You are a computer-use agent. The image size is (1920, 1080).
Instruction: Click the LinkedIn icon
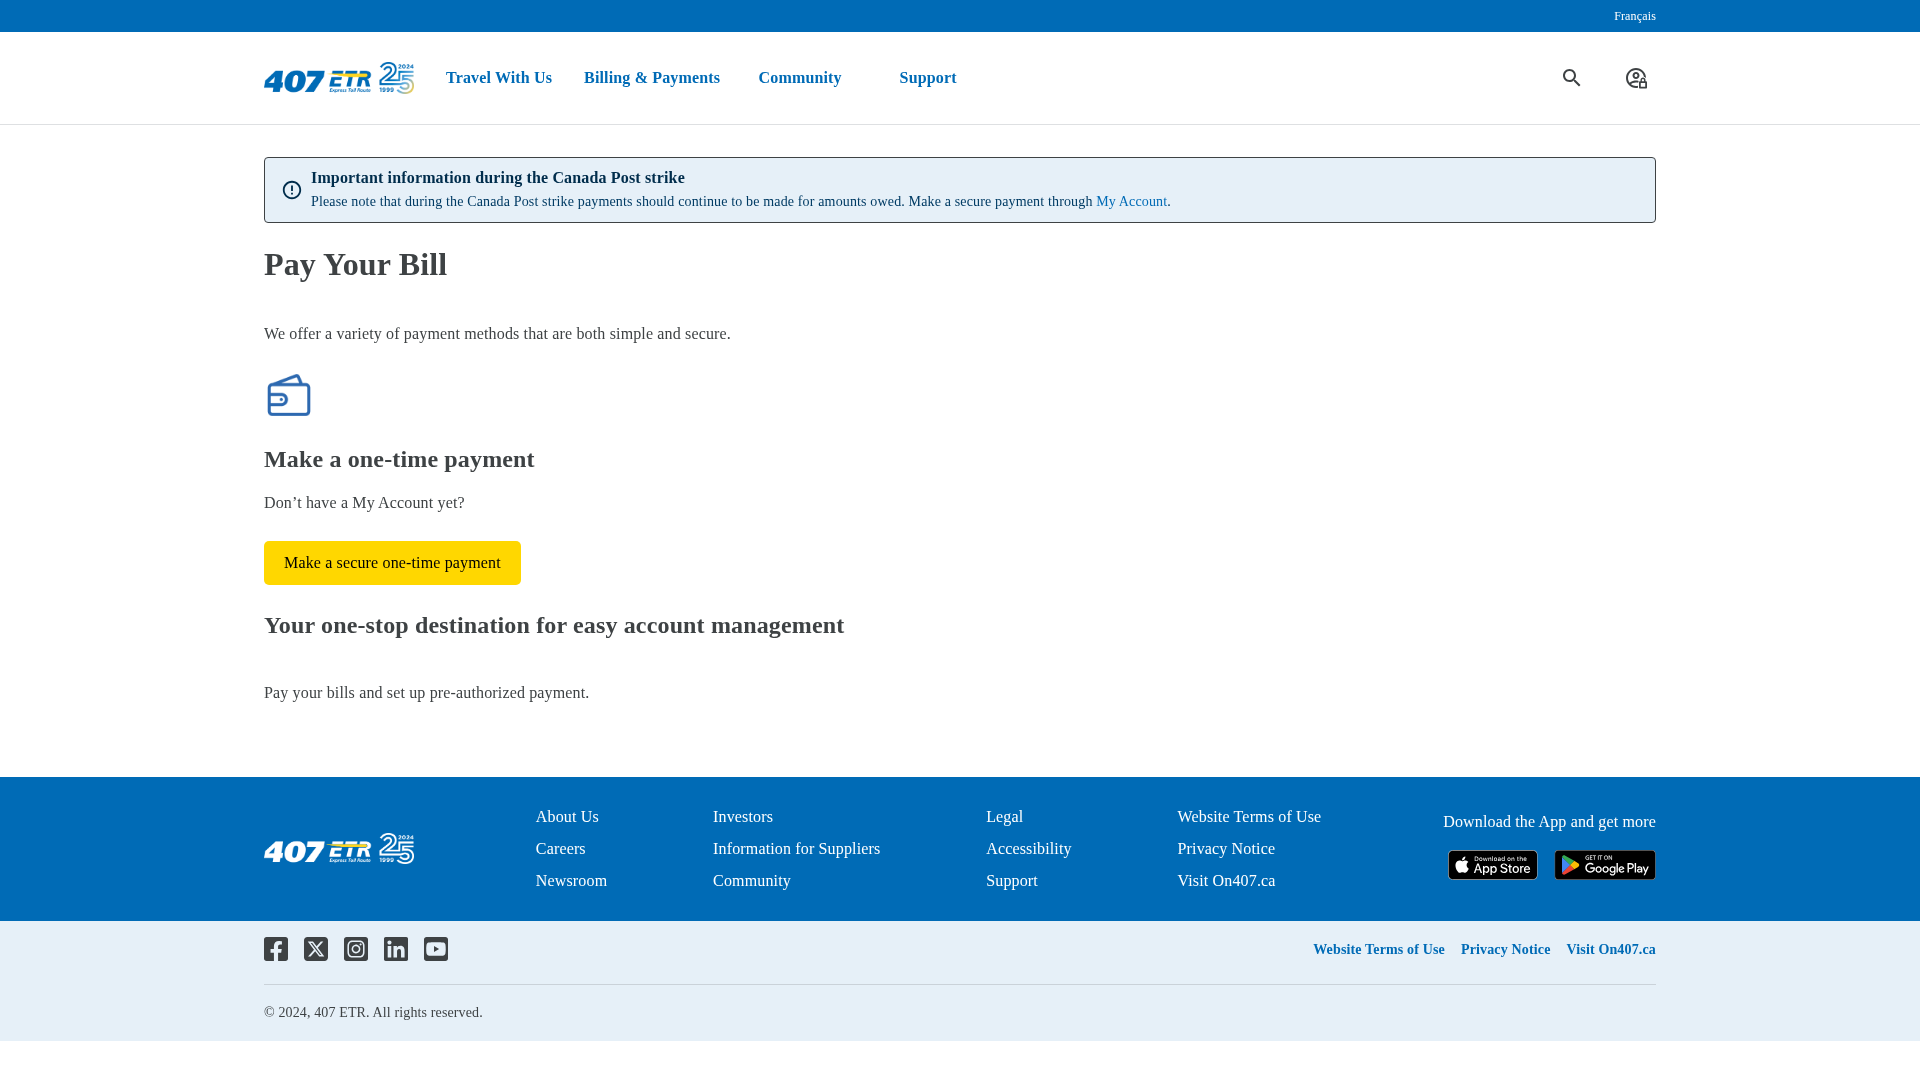tap(396, 949)
